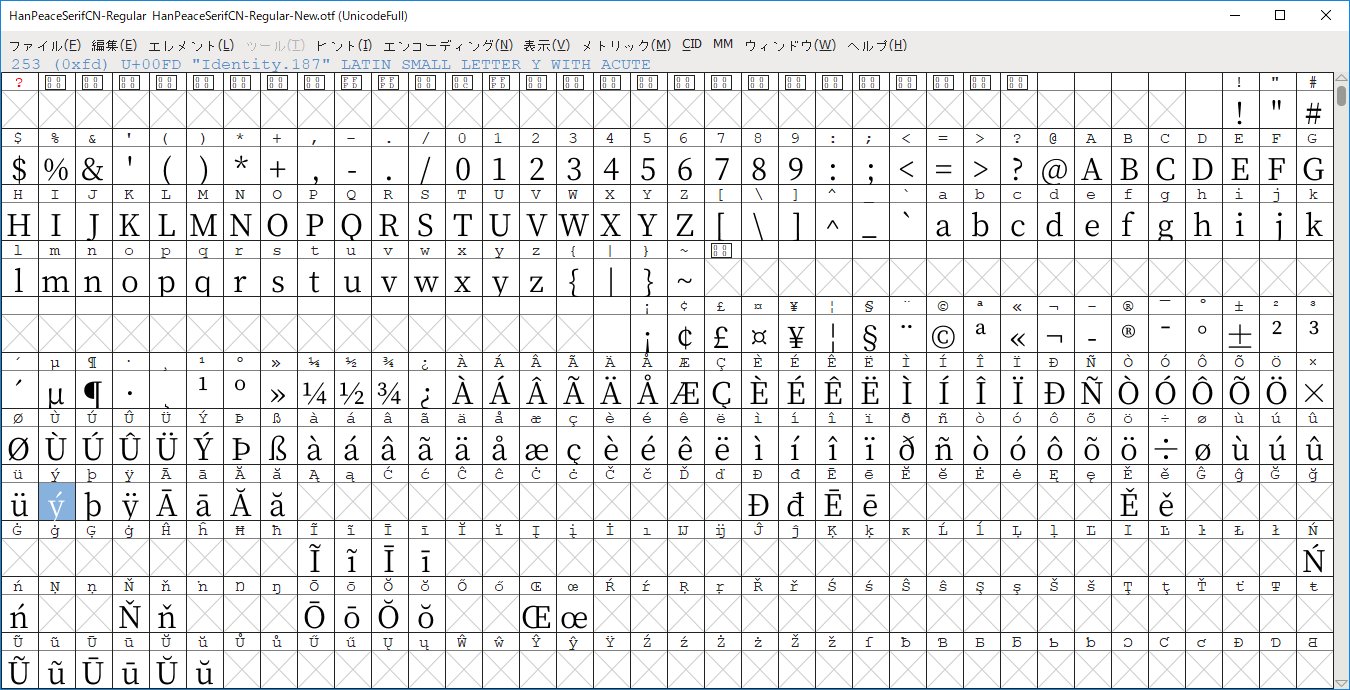Viewport: 1350px width, 690px height.
Task: Open the エレメント(L) menu
Action: point(191,45)
